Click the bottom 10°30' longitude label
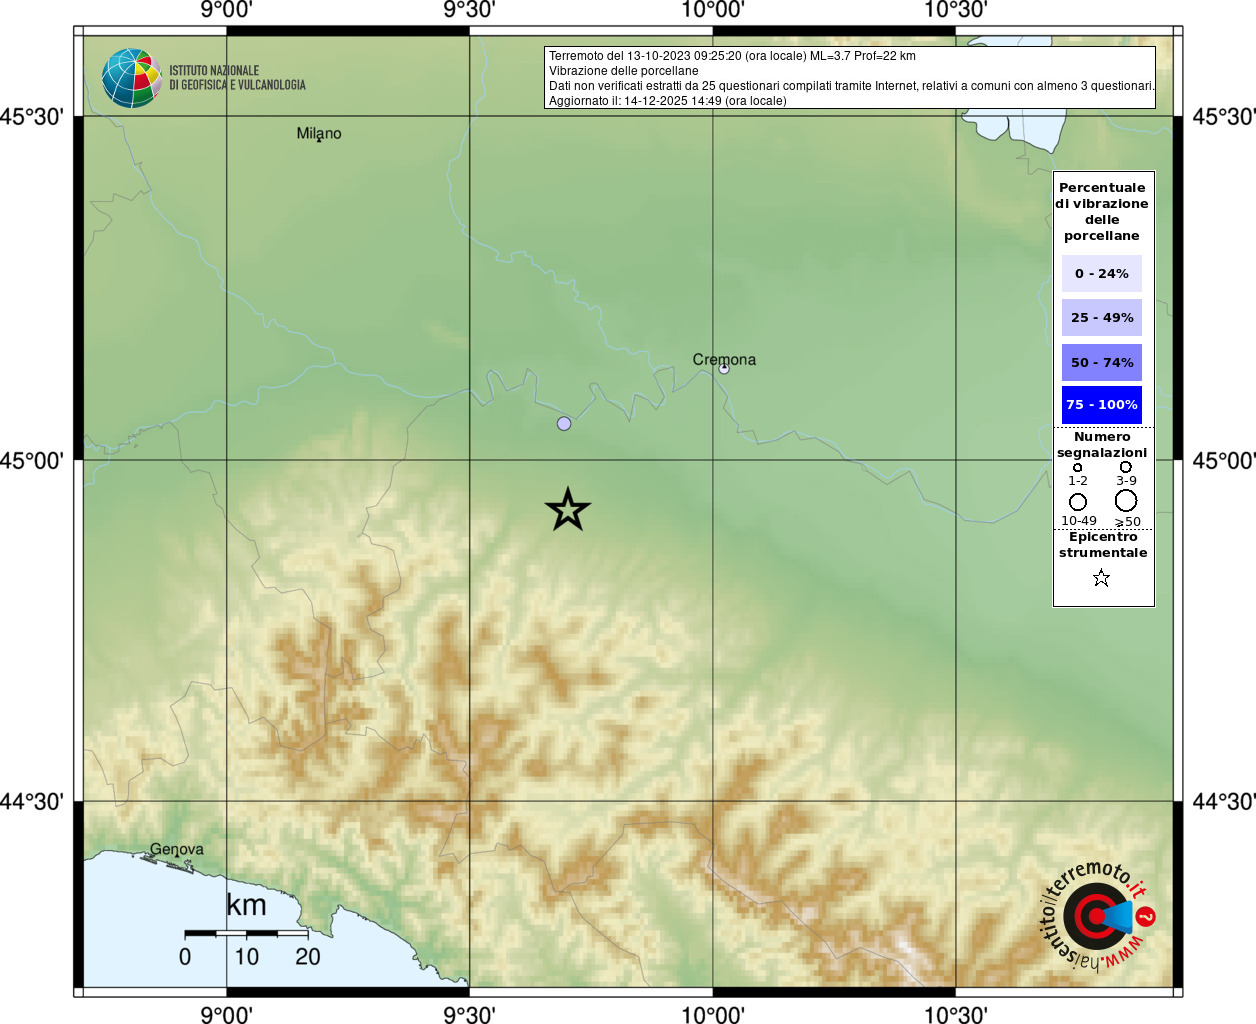Image resolution: width=1256 pixels, height=1024 pixels. coord(956,1014)
